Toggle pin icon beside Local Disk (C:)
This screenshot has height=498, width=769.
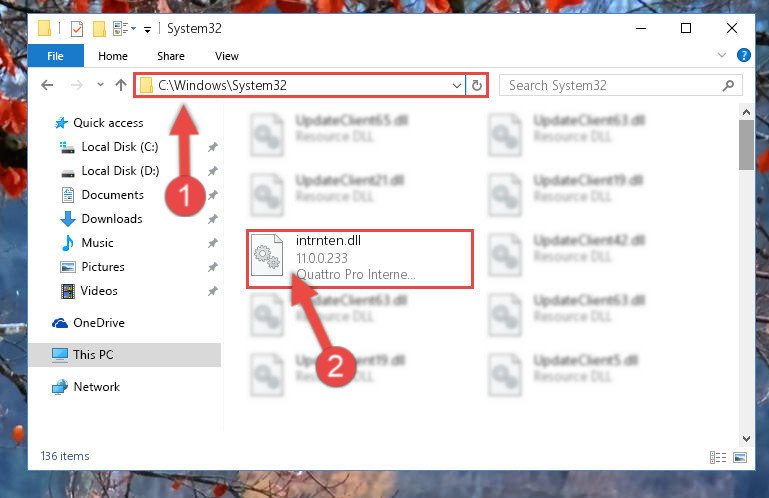pyautogui.click(x=212, y=147)
